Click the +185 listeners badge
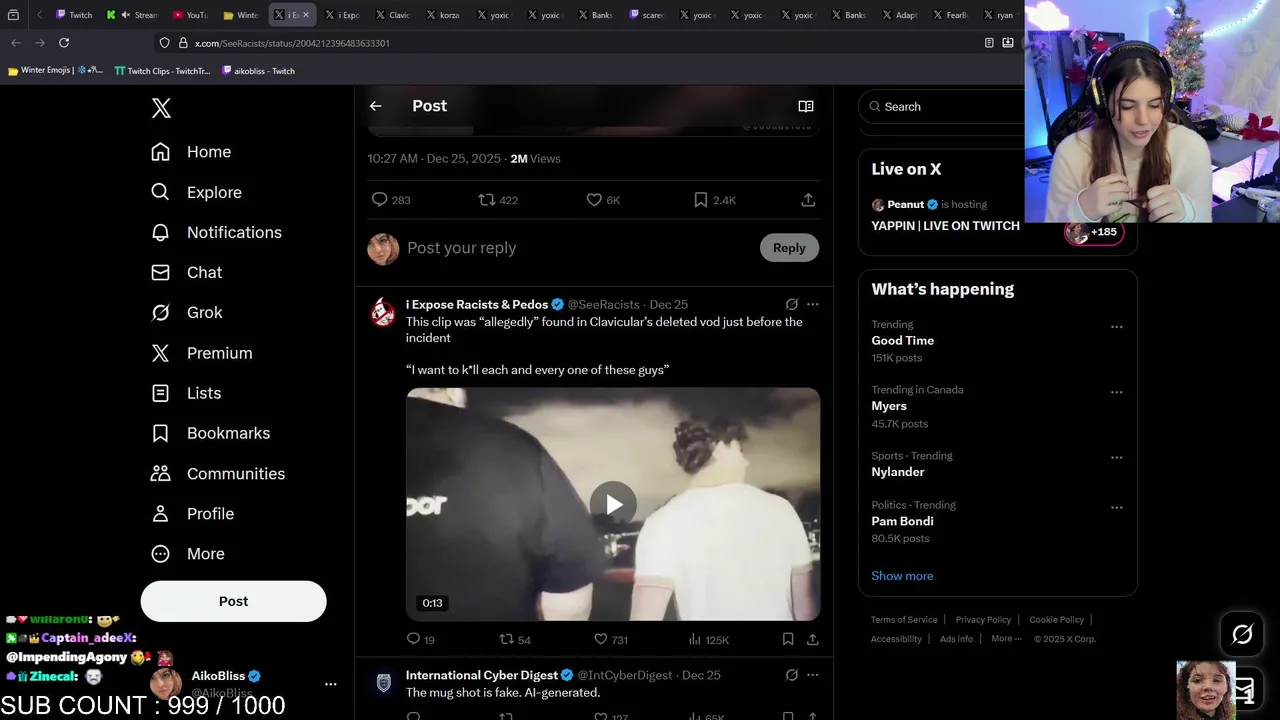Screen dimensions: 1280x720 click(x=1094, y=232)
